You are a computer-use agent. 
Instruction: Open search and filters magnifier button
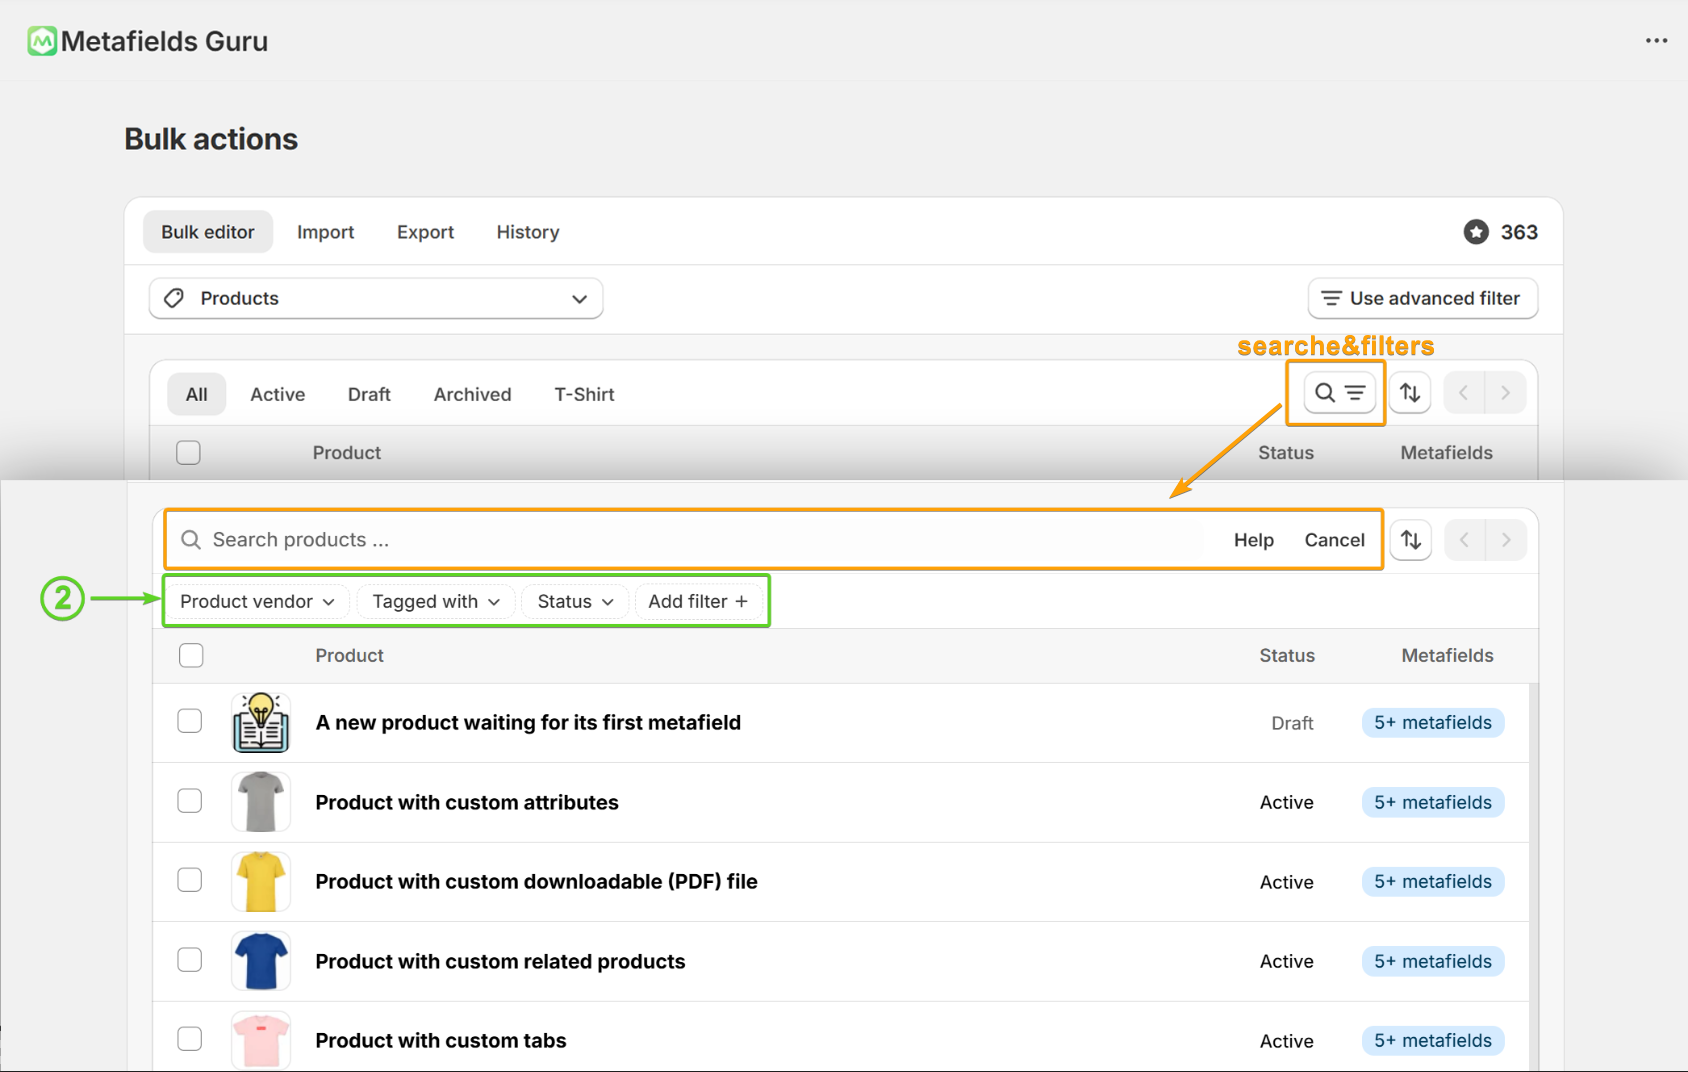[1338, 393]
